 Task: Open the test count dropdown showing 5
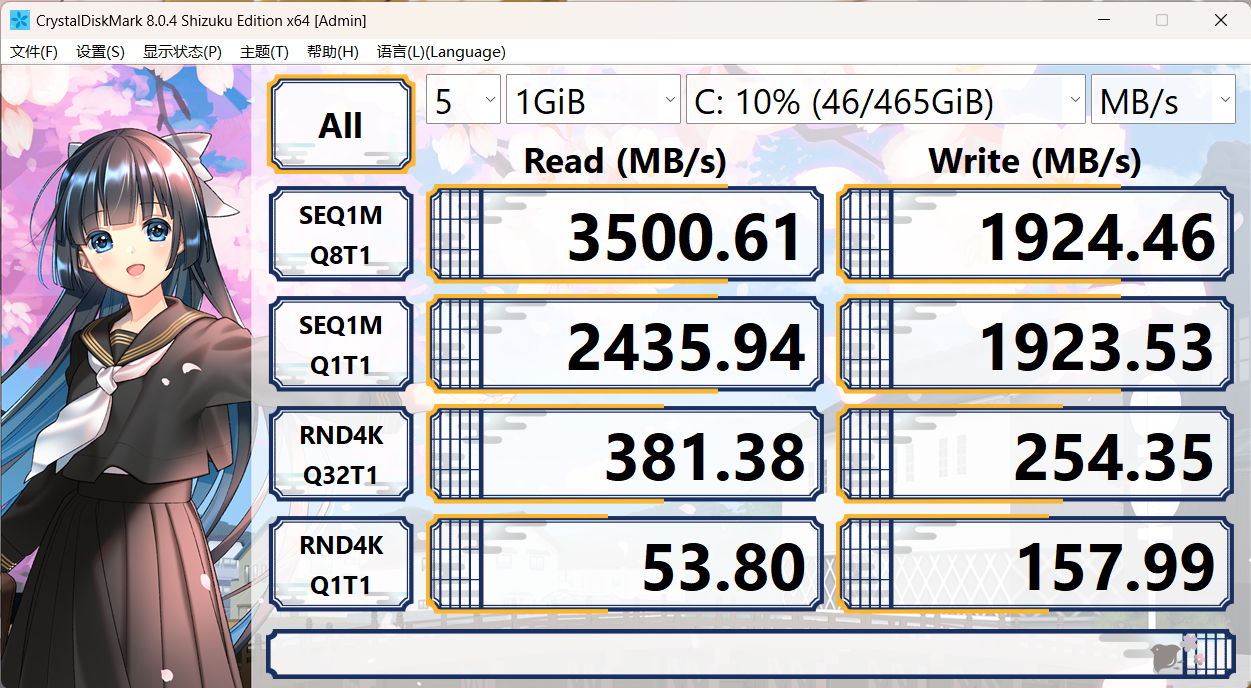[x=463, y=101]
